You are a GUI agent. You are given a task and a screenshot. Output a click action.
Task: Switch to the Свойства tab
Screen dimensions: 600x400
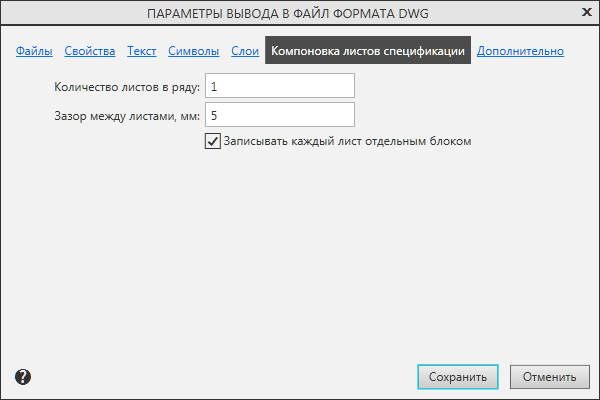[90, 51]
